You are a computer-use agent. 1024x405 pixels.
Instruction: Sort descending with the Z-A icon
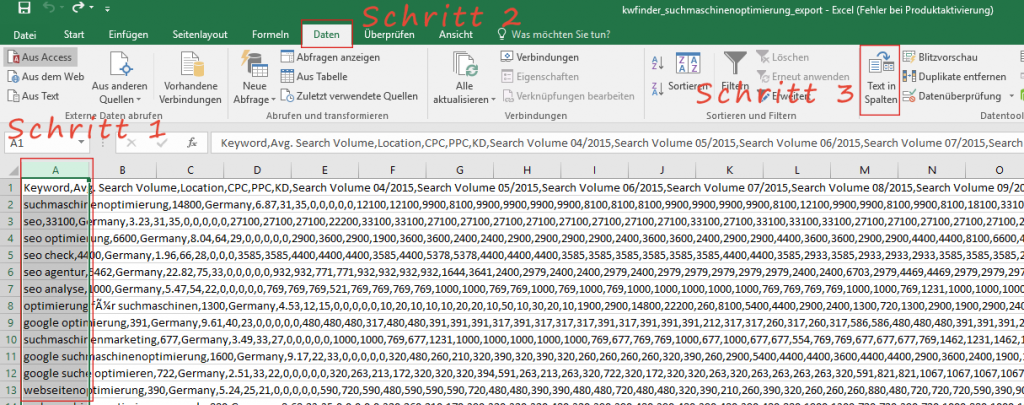coord(658,88)
